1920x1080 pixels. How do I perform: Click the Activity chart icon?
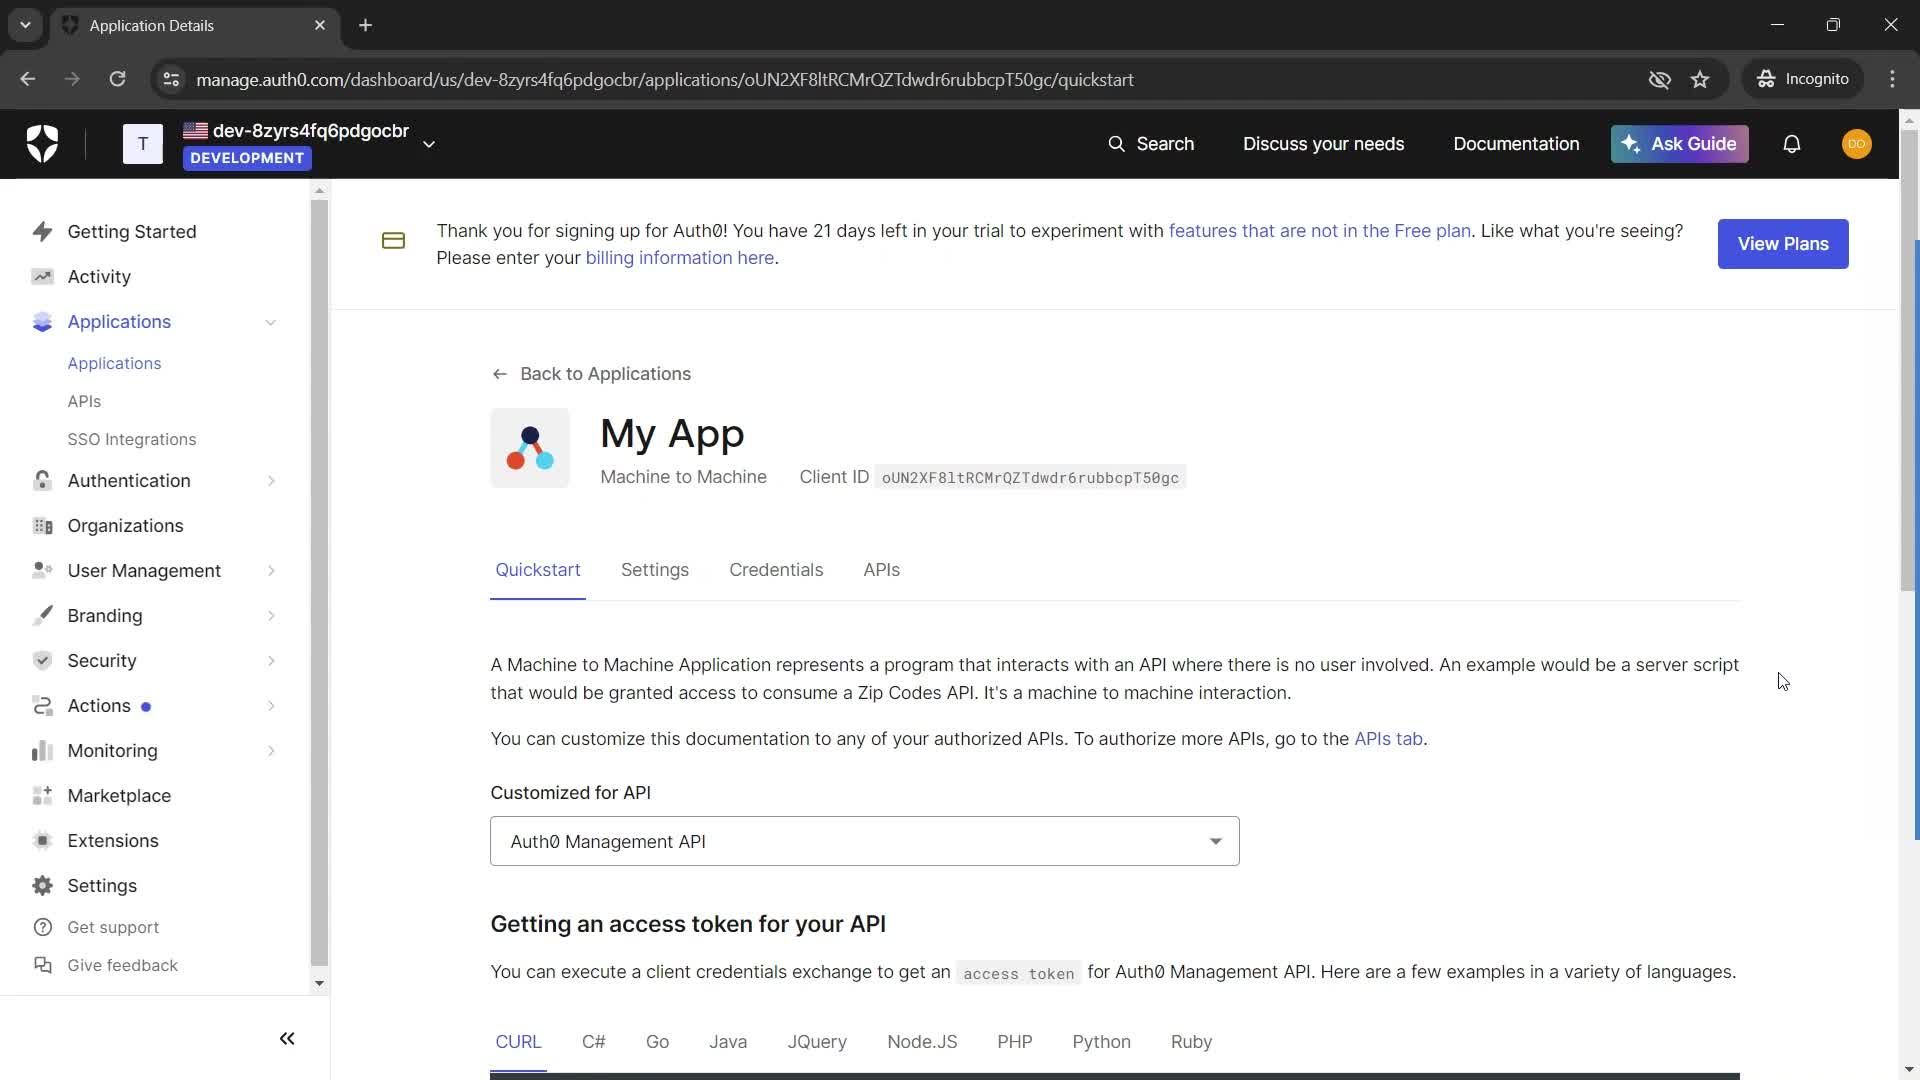tap(42, 277)
